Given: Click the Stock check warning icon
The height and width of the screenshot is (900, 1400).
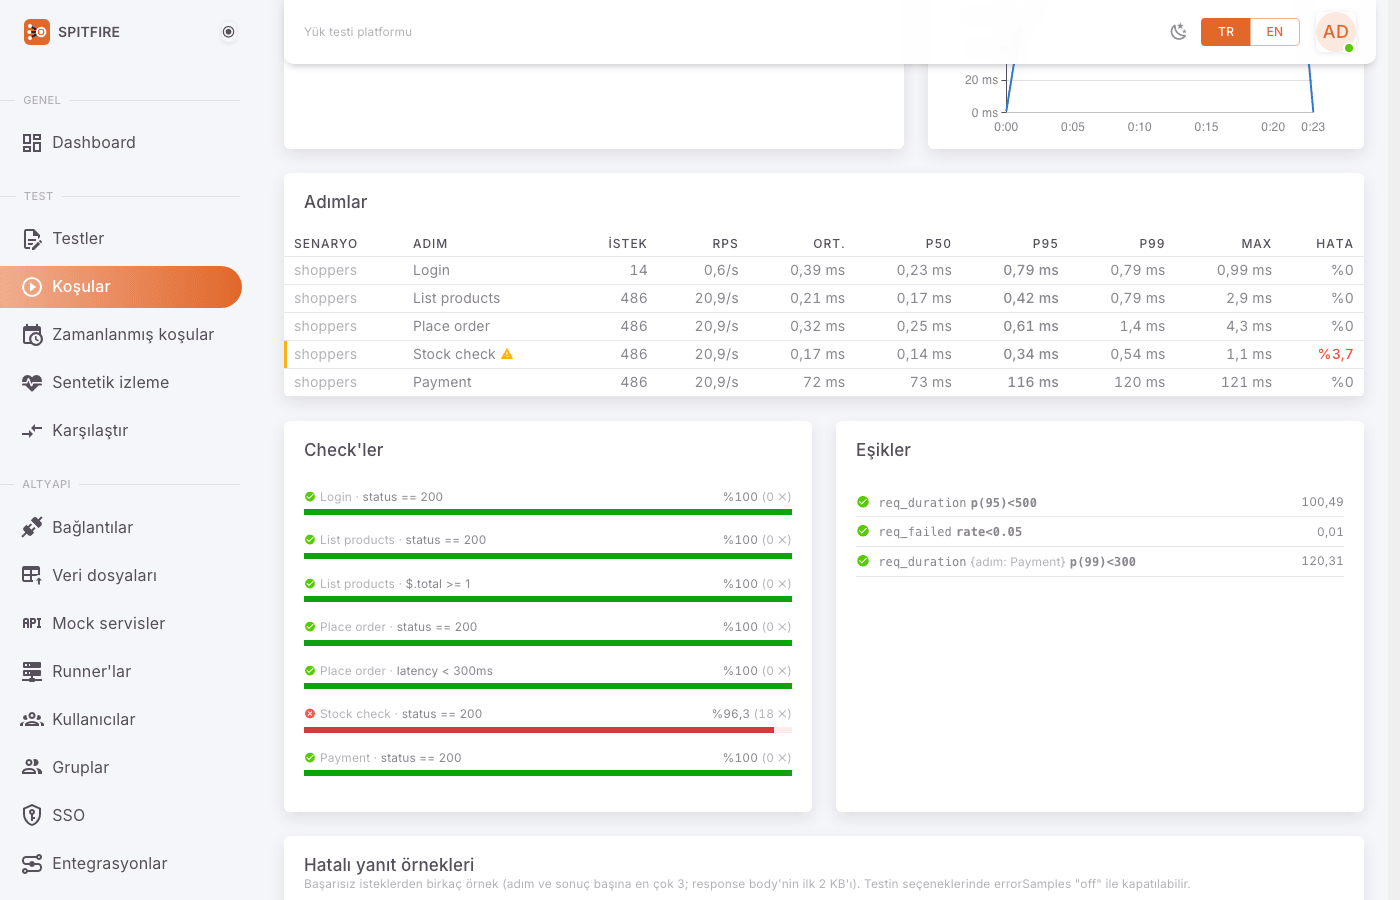Looking at the screenshot, I should [507, 354].
